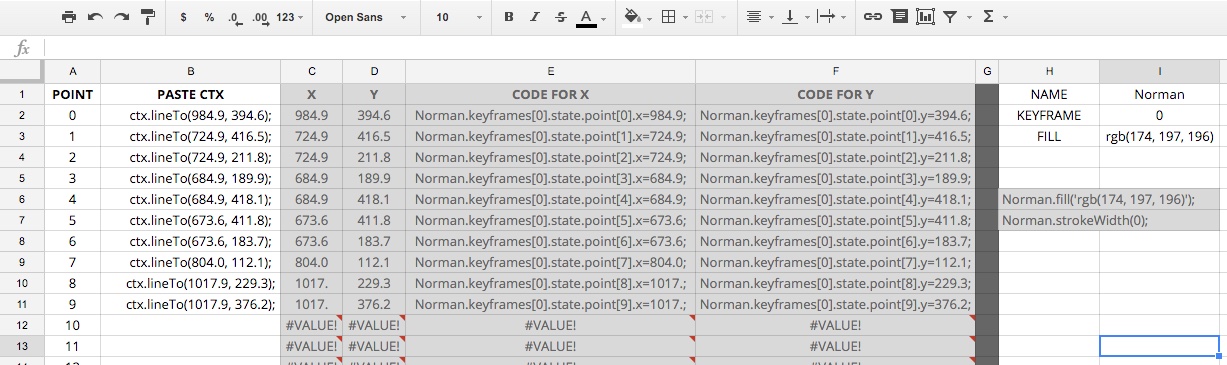Toggle bold formatting
Image resolution: width=1227 pixels, height=365 pixels.
[509, 17]
